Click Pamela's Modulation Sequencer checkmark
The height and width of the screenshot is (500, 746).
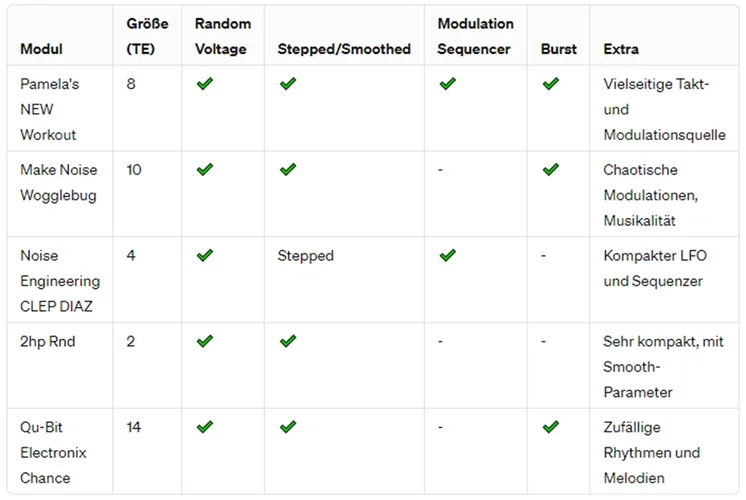click(447, 84)
